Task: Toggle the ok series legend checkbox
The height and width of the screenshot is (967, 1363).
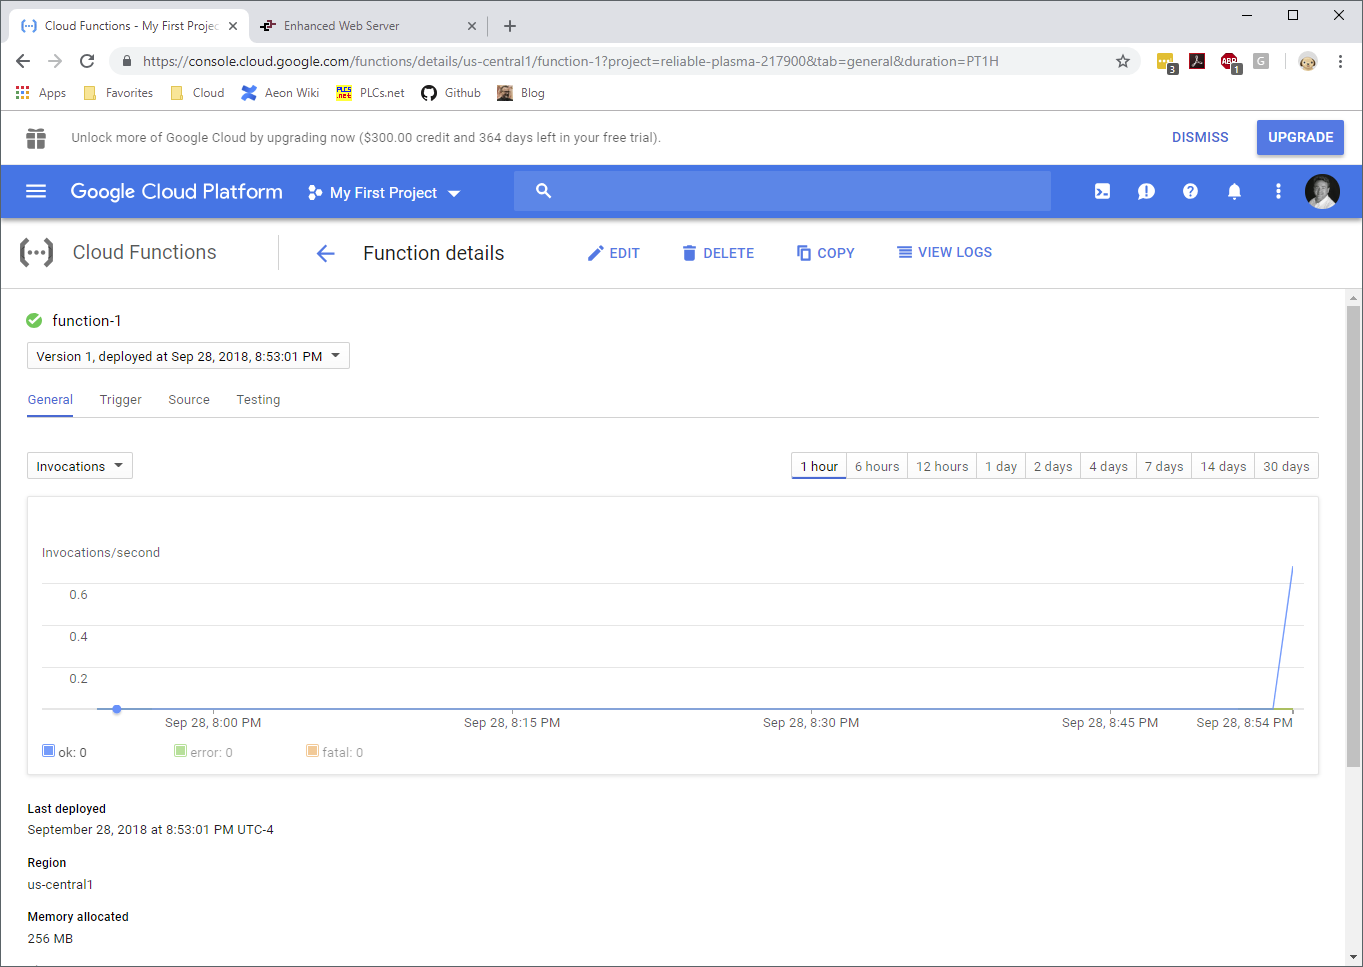Action: pyautogui.click(x=48, y=751)
